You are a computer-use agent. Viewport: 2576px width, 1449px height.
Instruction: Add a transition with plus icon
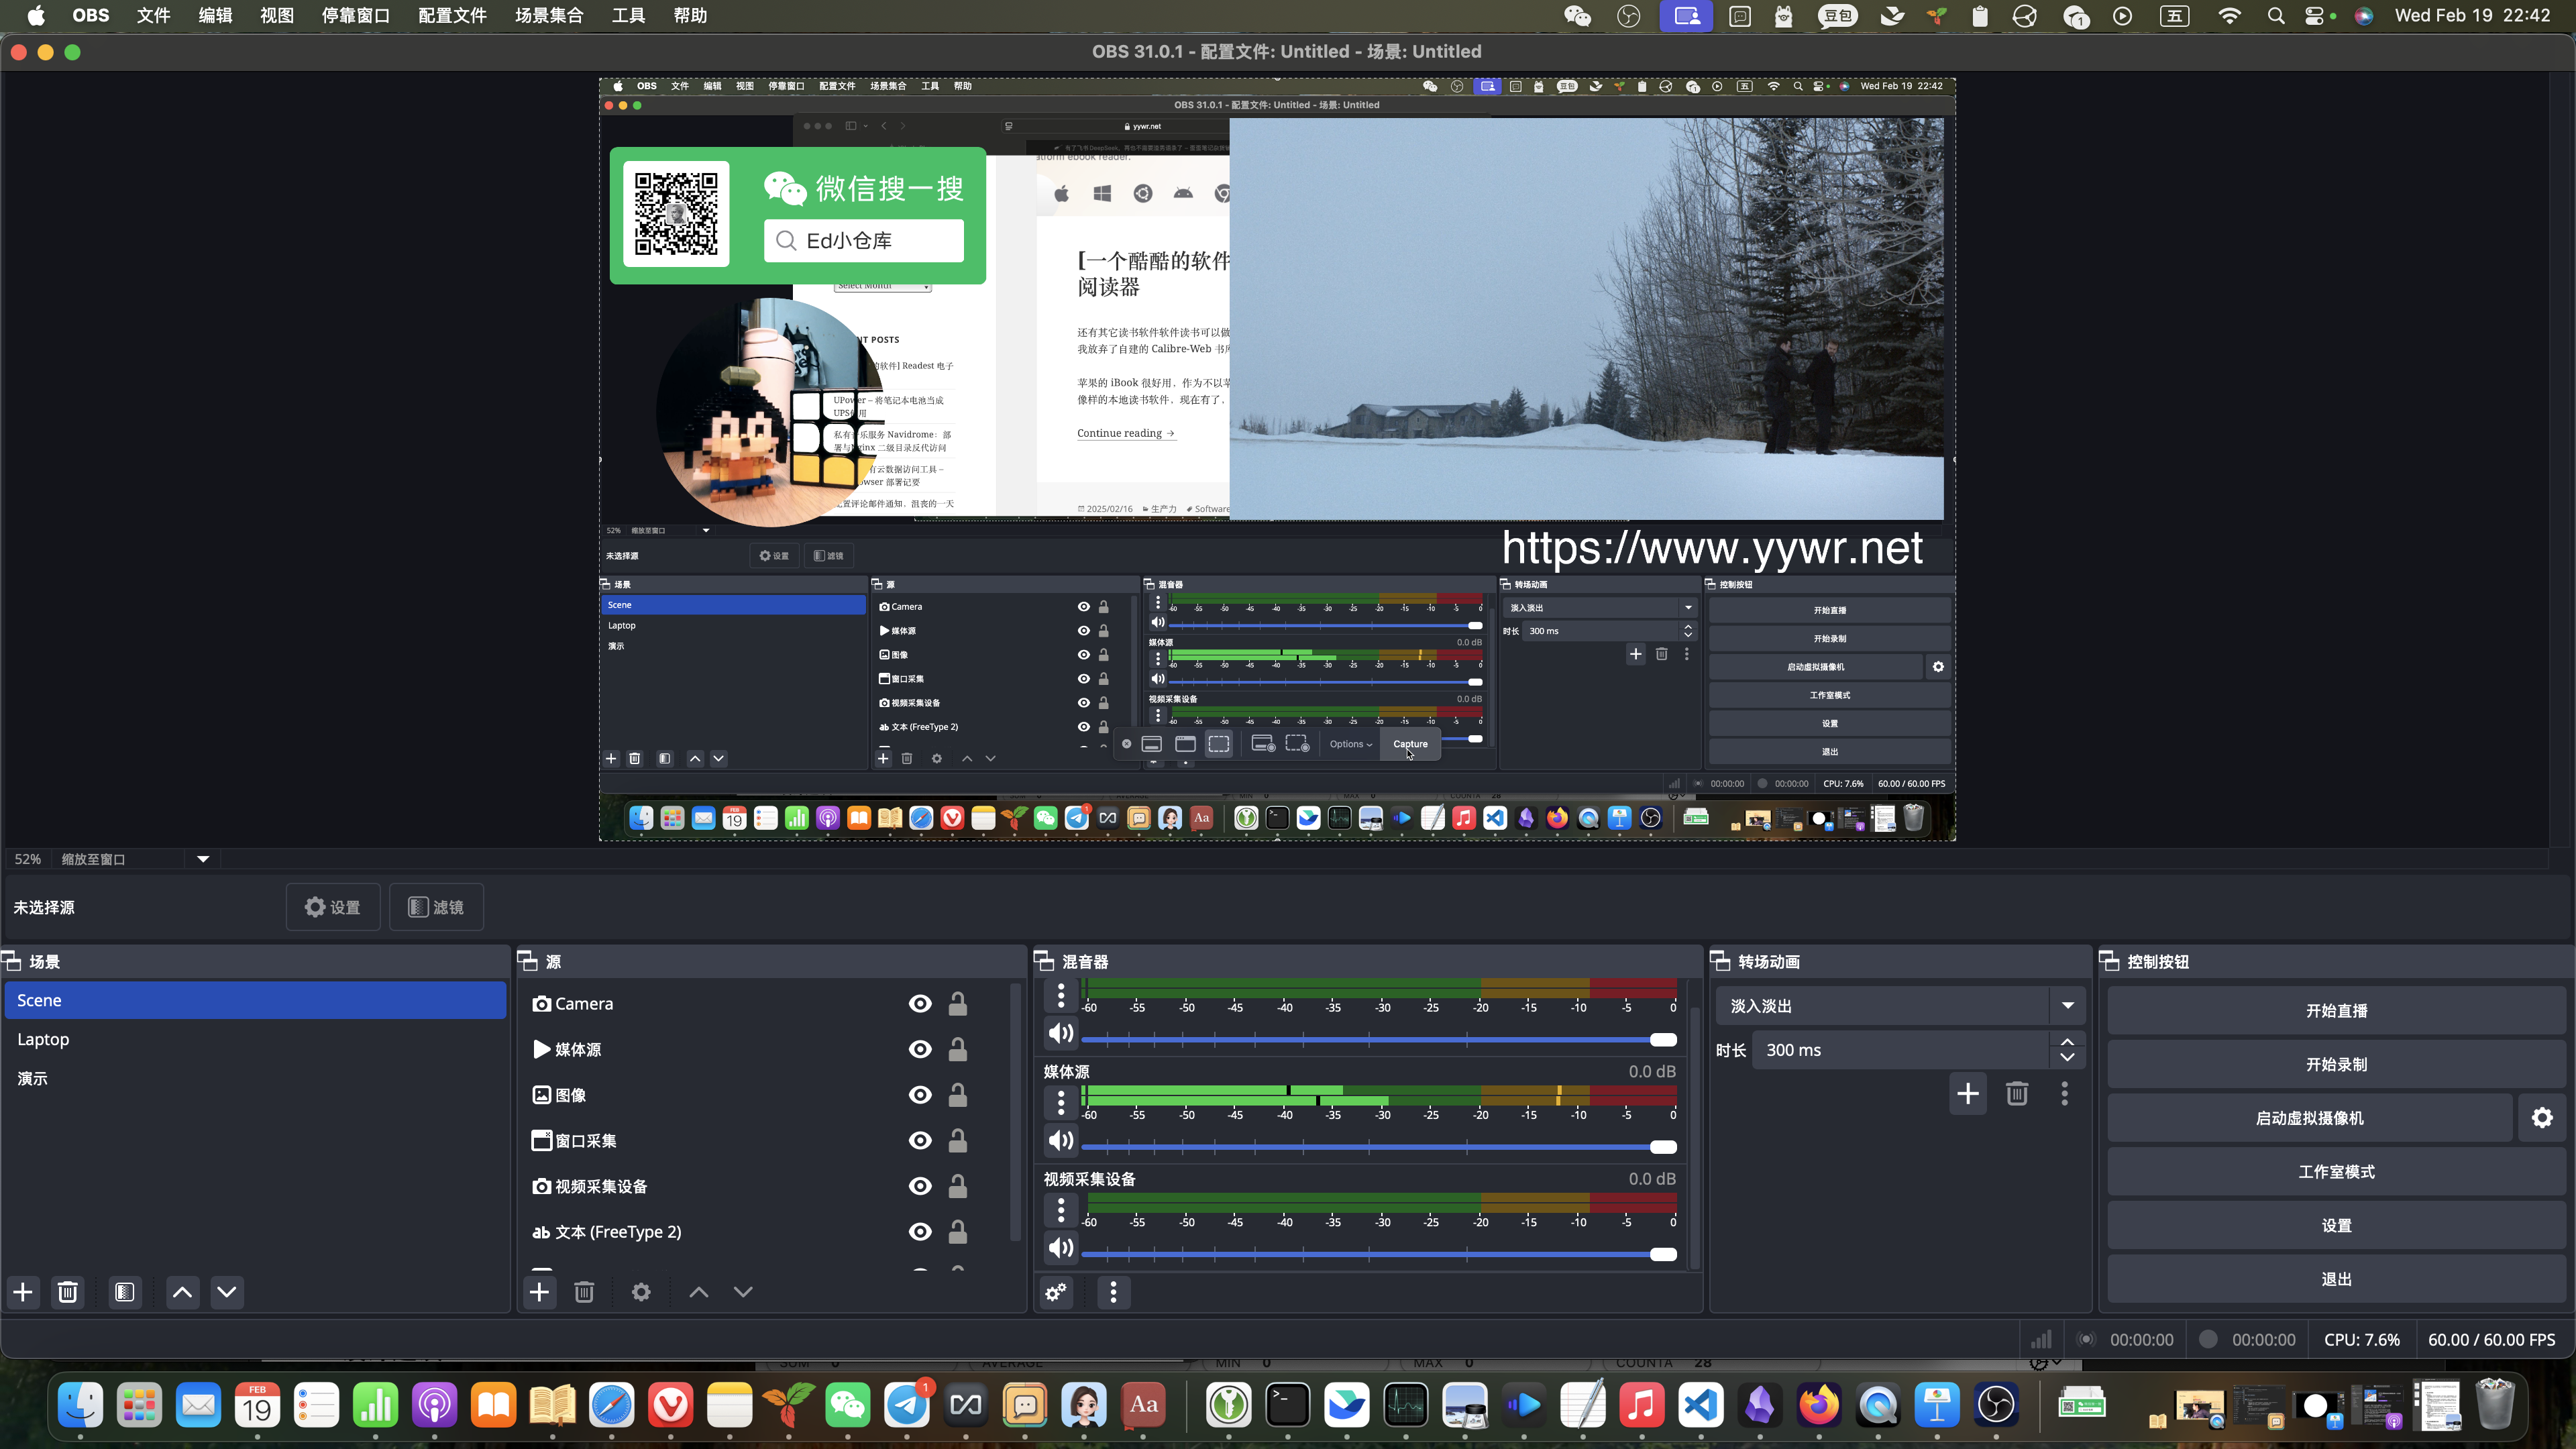(1968, 1094)
